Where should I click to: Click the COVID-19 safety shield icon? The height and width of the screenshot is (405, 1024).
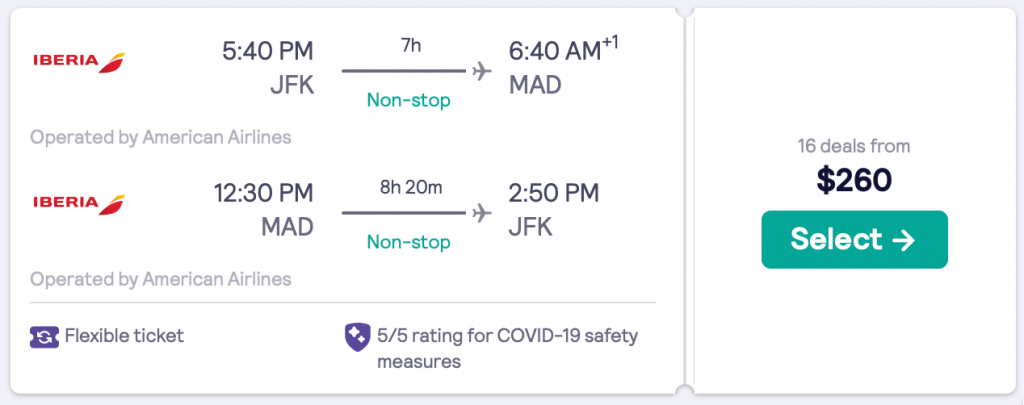coord(356,336)
